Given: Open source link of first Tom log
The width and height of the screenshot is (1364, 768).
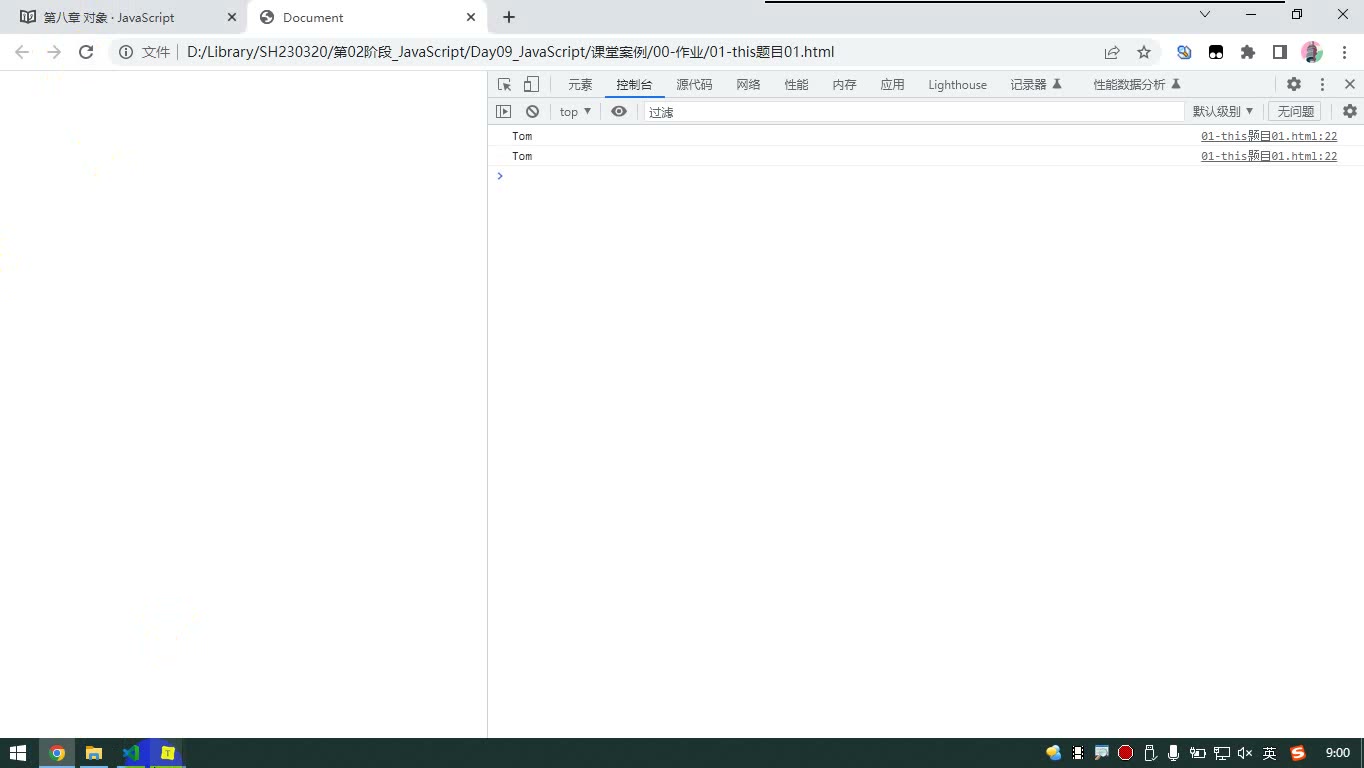Looking at the screenshot, I should pyautogui.click(x=1269, y=136).
